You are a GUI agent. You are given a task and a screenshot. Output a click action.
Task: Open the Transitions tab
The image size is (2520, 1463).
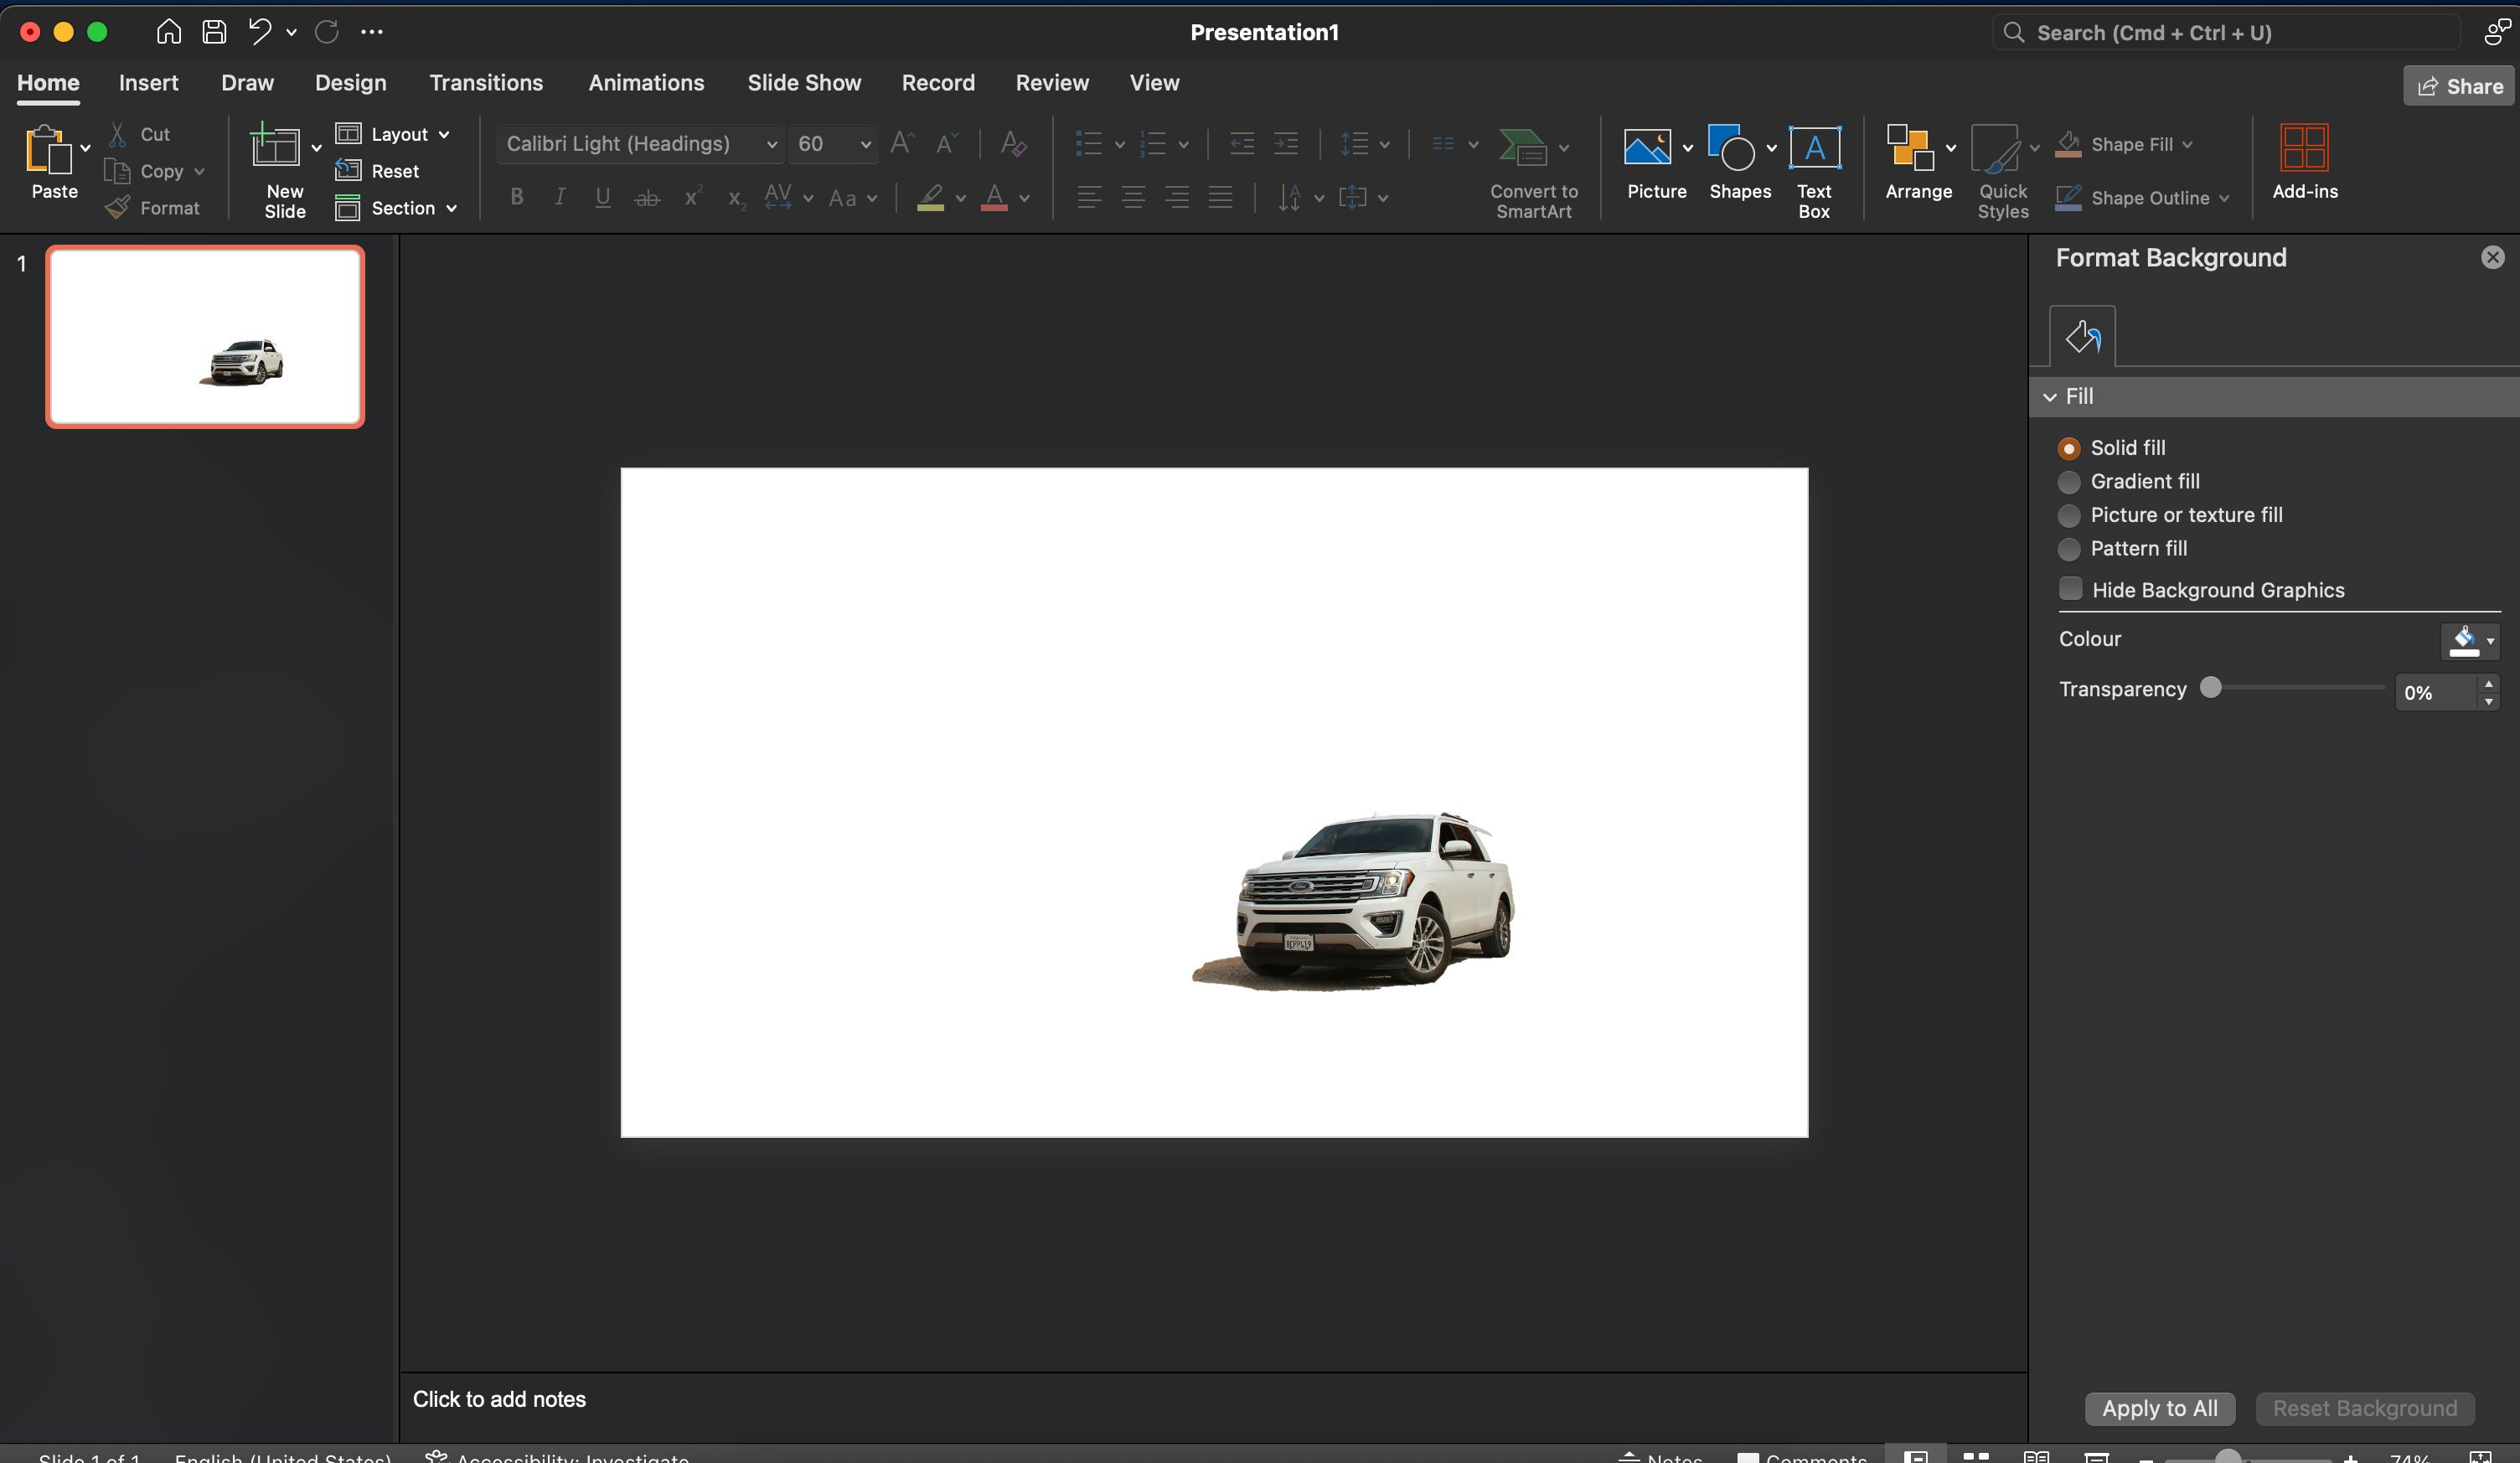(x=486, y=83)
